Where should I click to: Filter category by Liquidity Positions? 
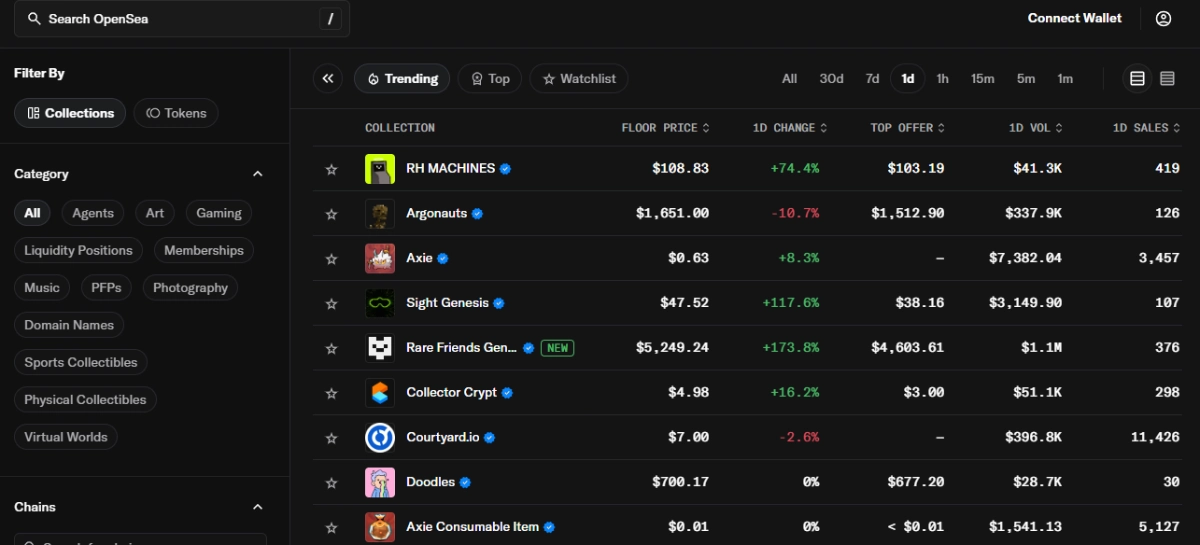pos(78,250)
